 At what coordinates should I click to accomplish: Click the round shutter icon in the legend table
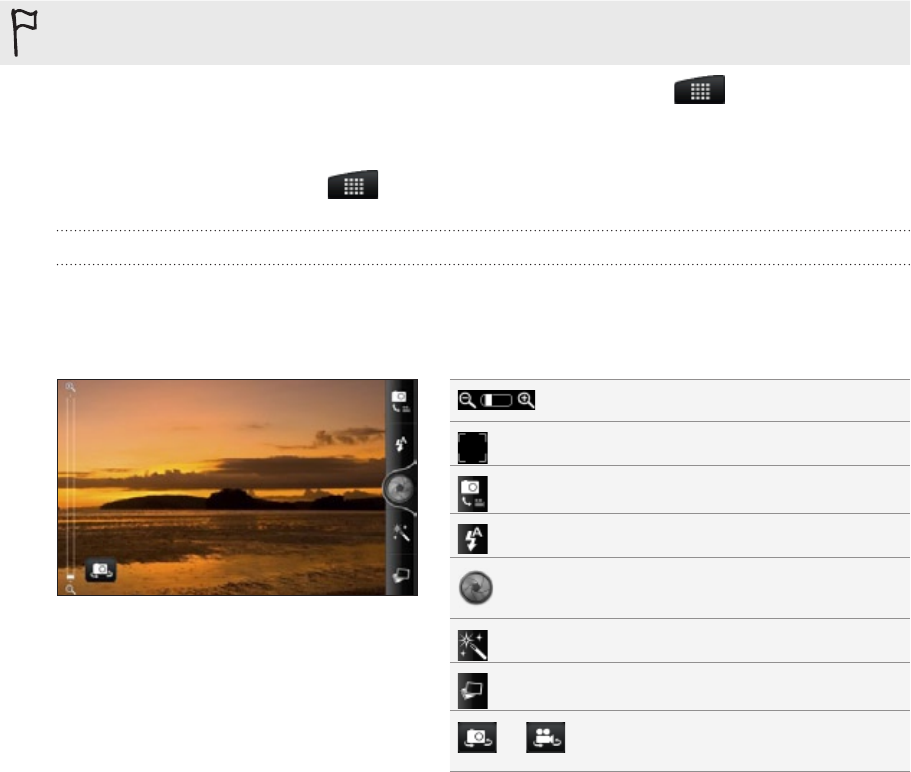point(476,588)
